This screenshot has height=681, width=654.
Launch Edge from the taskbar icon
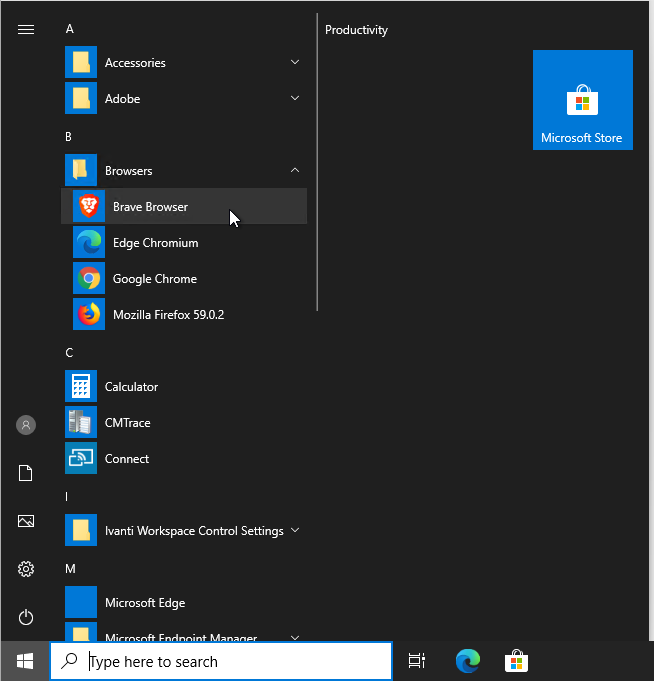point(468,661)
